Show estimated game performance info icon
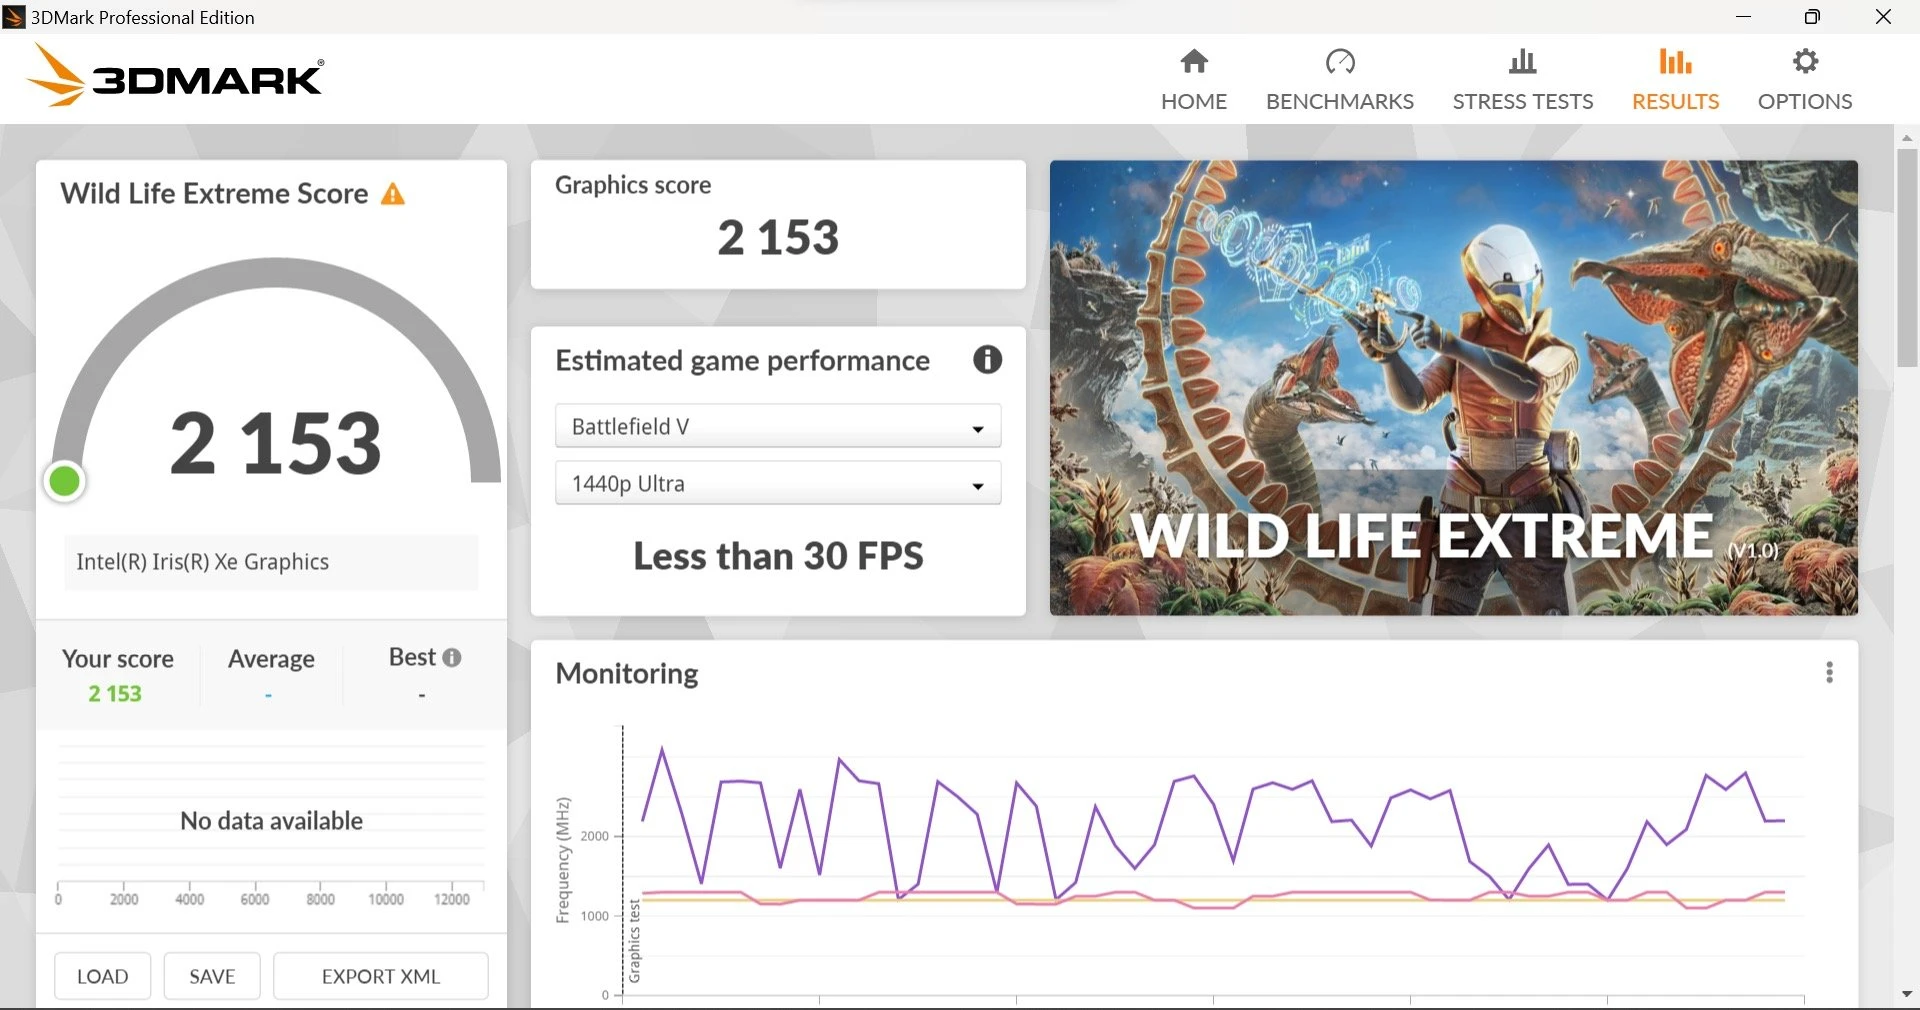1920x1010 pixels. pyautogui.click(x=987, y=360)
